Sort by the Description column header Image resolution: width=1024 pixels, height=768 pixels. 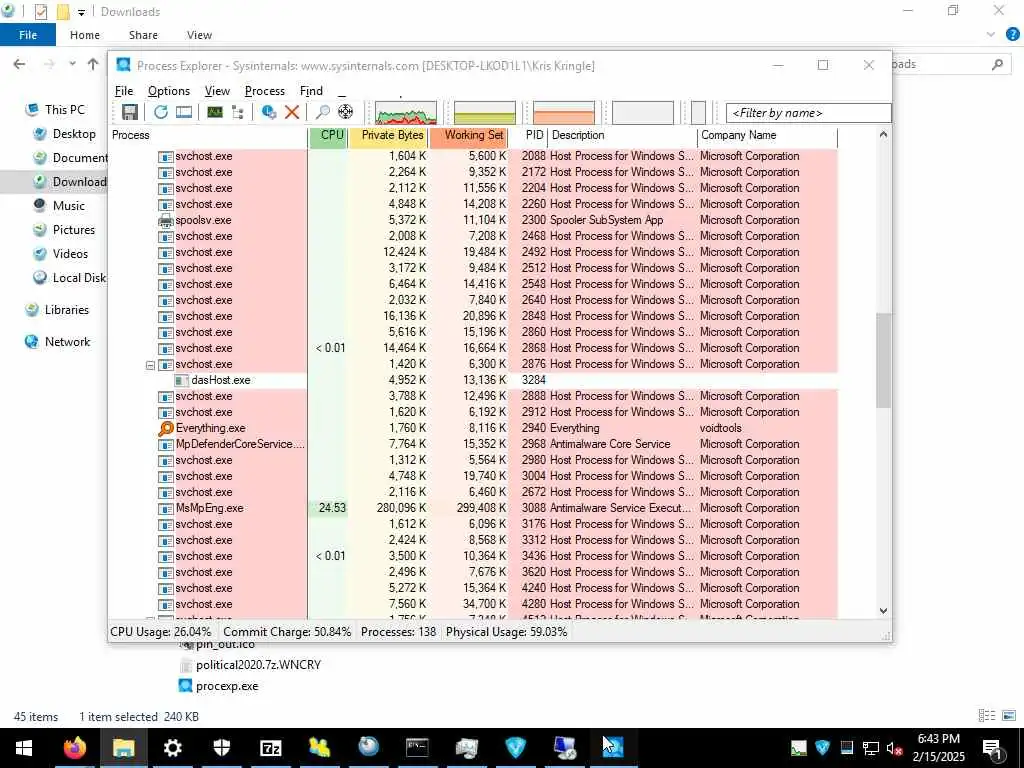622,135
